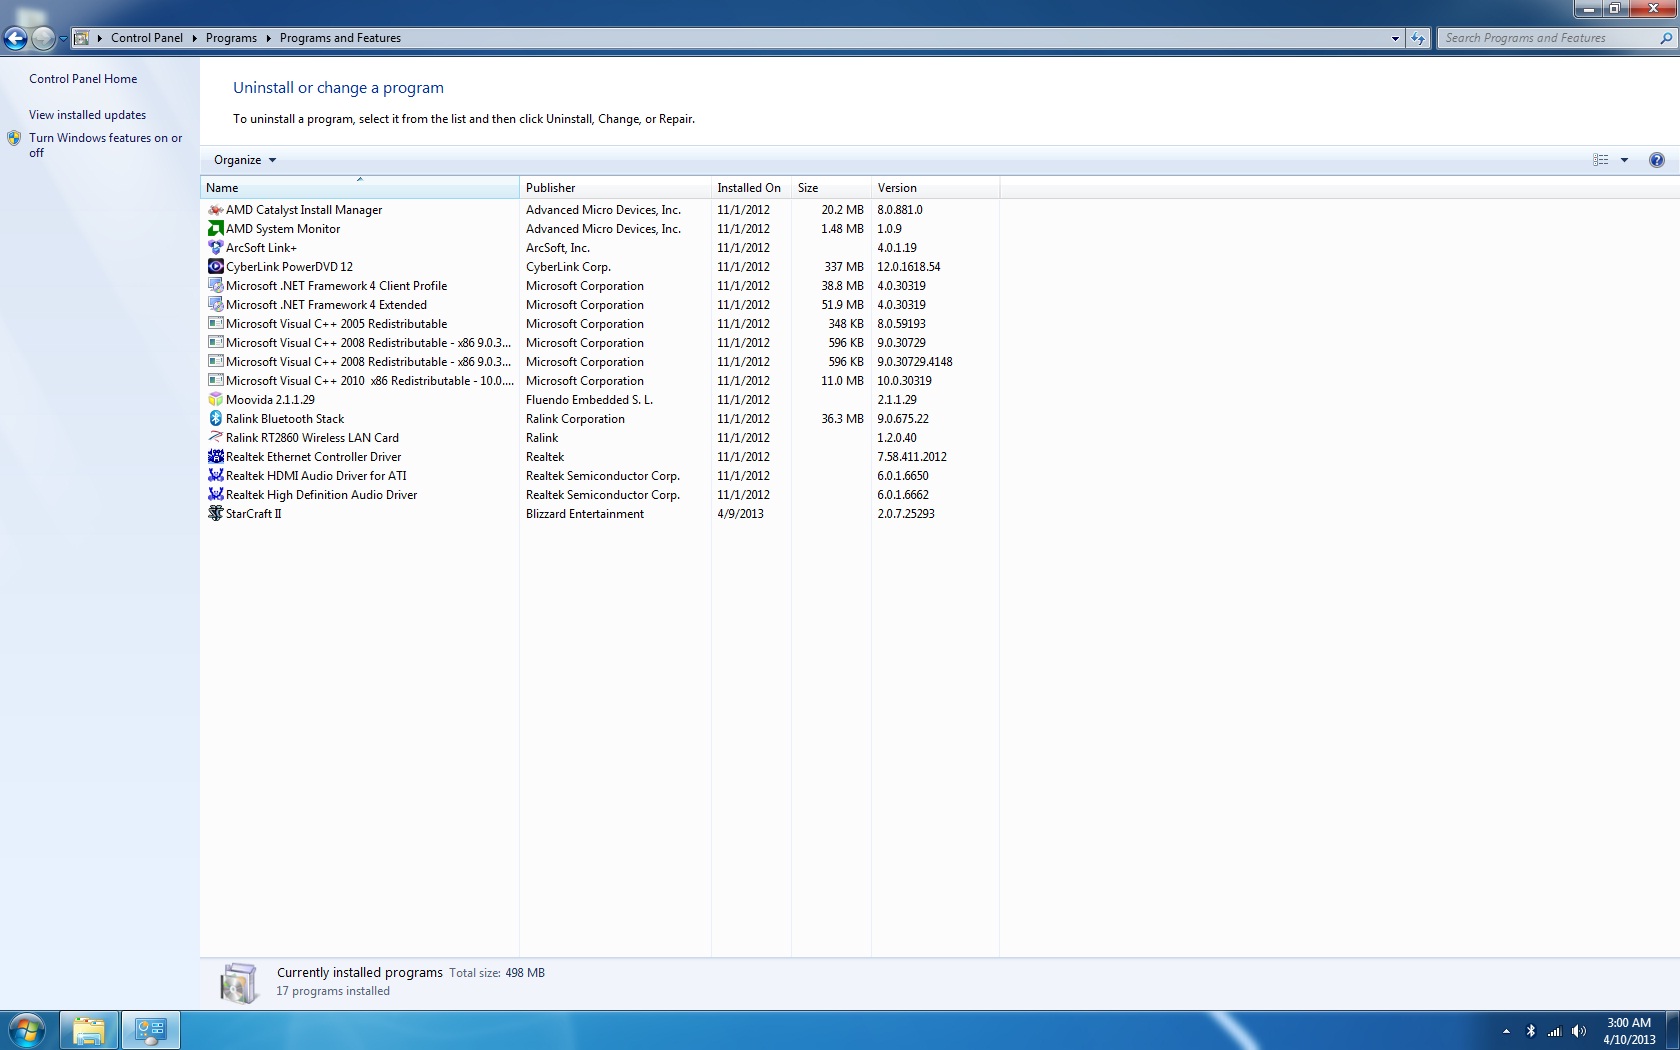Open the Organize dropdown menu

[244, 160]
